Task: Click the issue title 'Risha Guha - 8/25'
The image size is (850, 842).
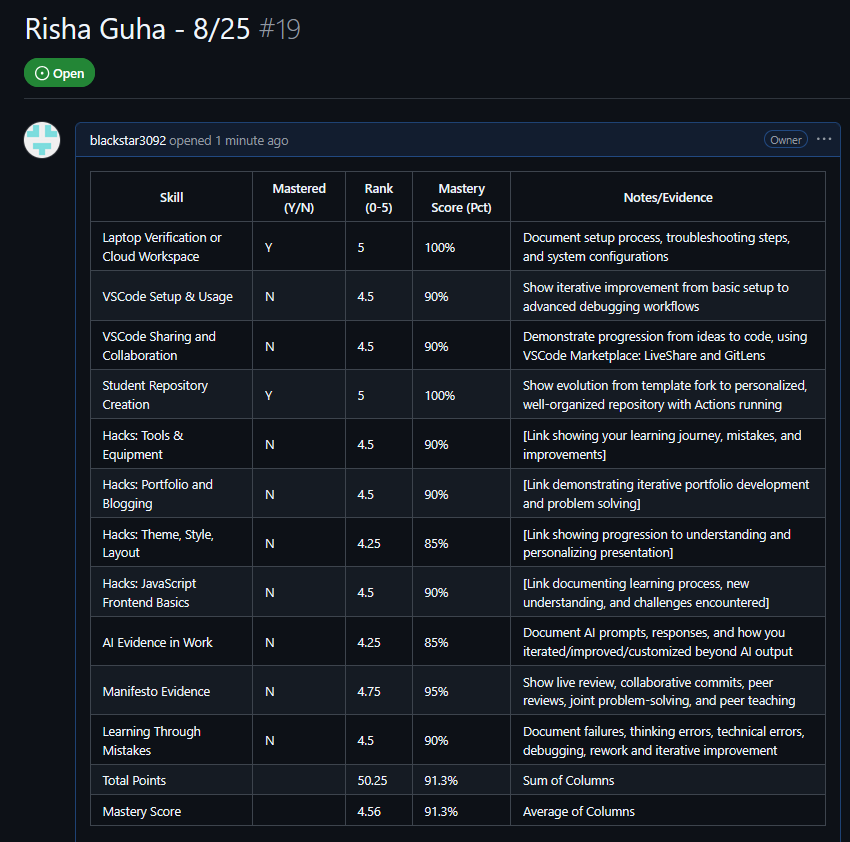Action: point(137,29)
